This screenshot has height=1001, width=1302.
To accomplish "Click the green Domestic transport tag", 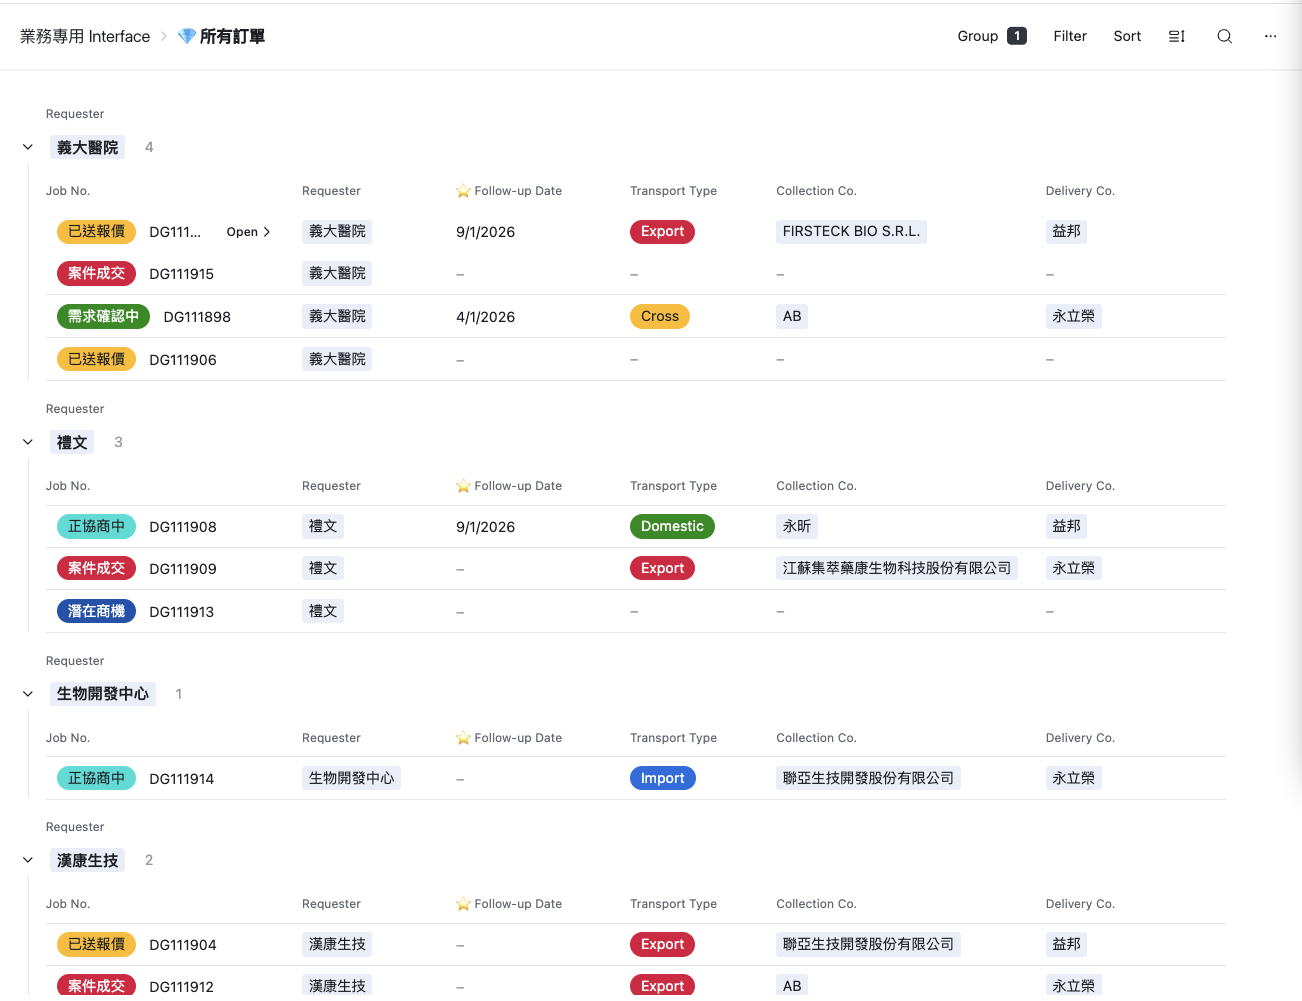I will point(672,526).
